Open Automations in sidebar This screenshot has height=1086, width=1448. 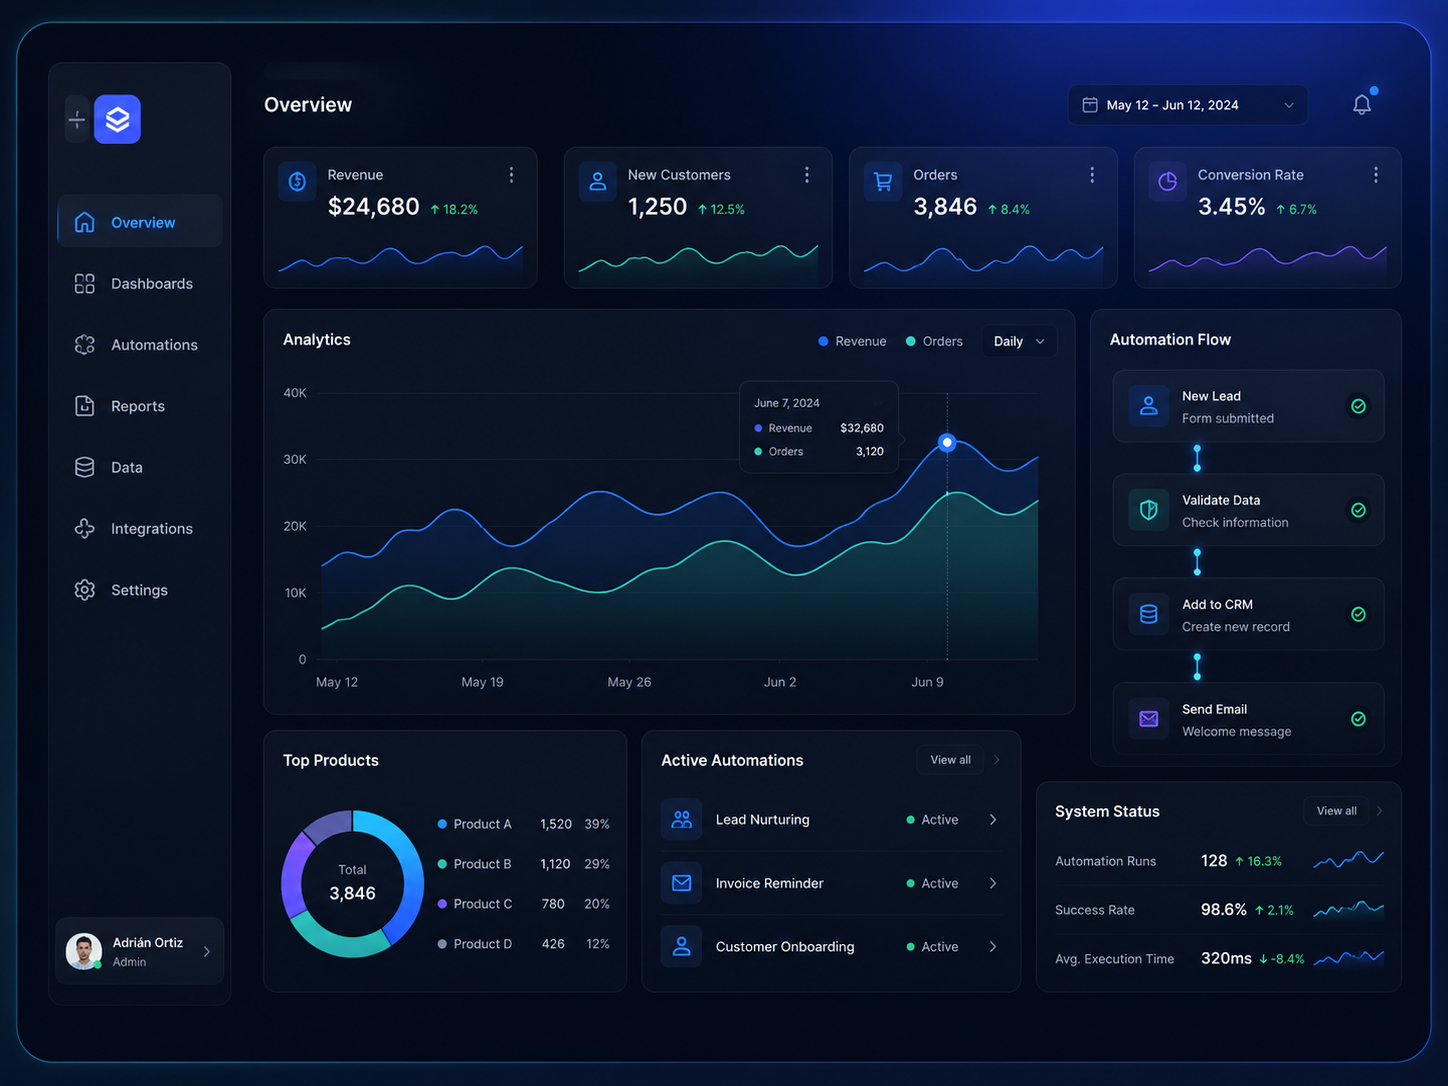(x=140, y=345)
